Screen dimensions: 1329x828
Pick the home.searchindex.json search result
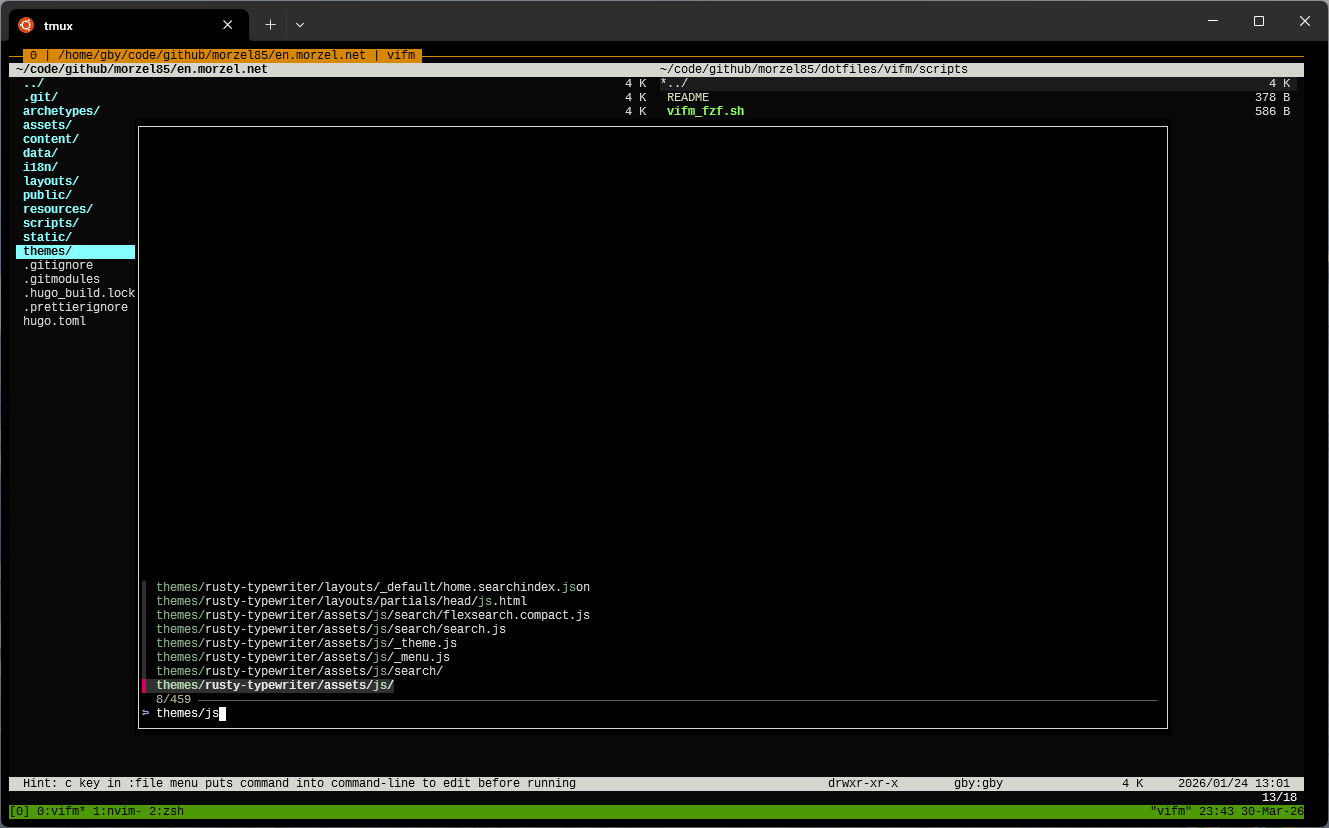372,588
